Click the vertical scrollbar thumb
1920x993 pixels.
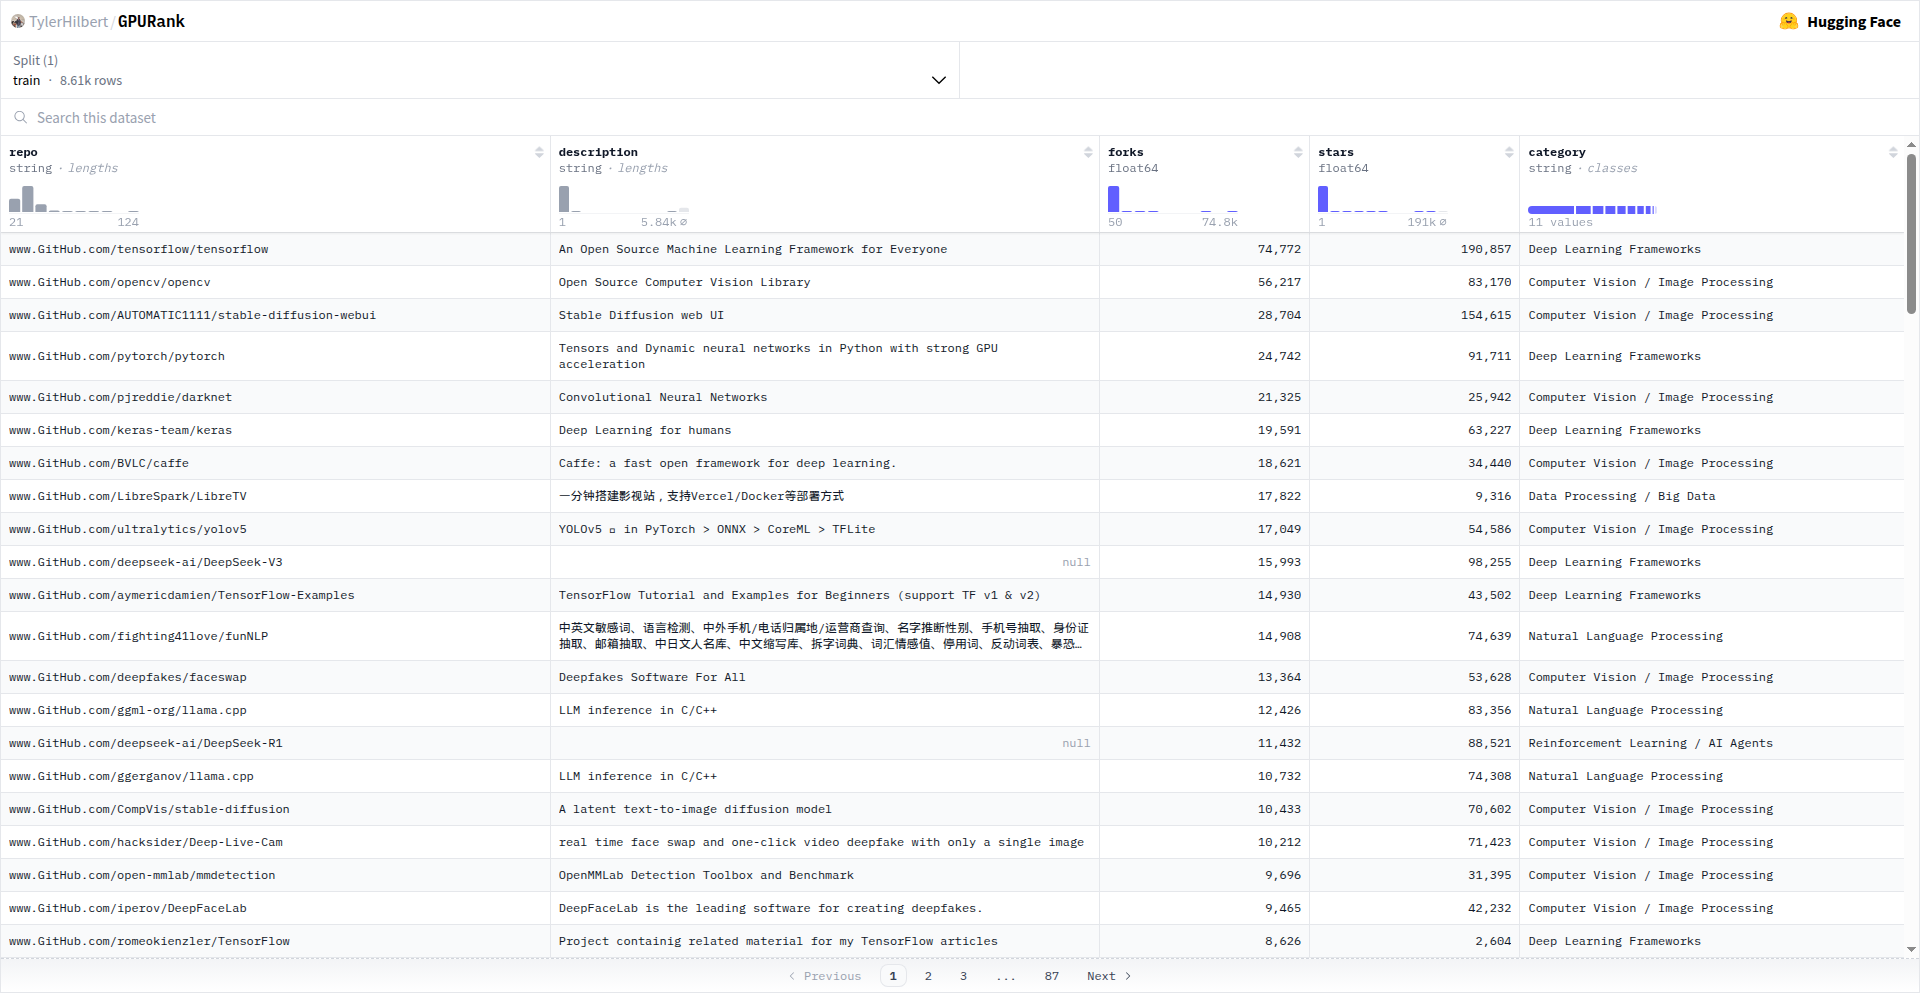pos(1911,234)
